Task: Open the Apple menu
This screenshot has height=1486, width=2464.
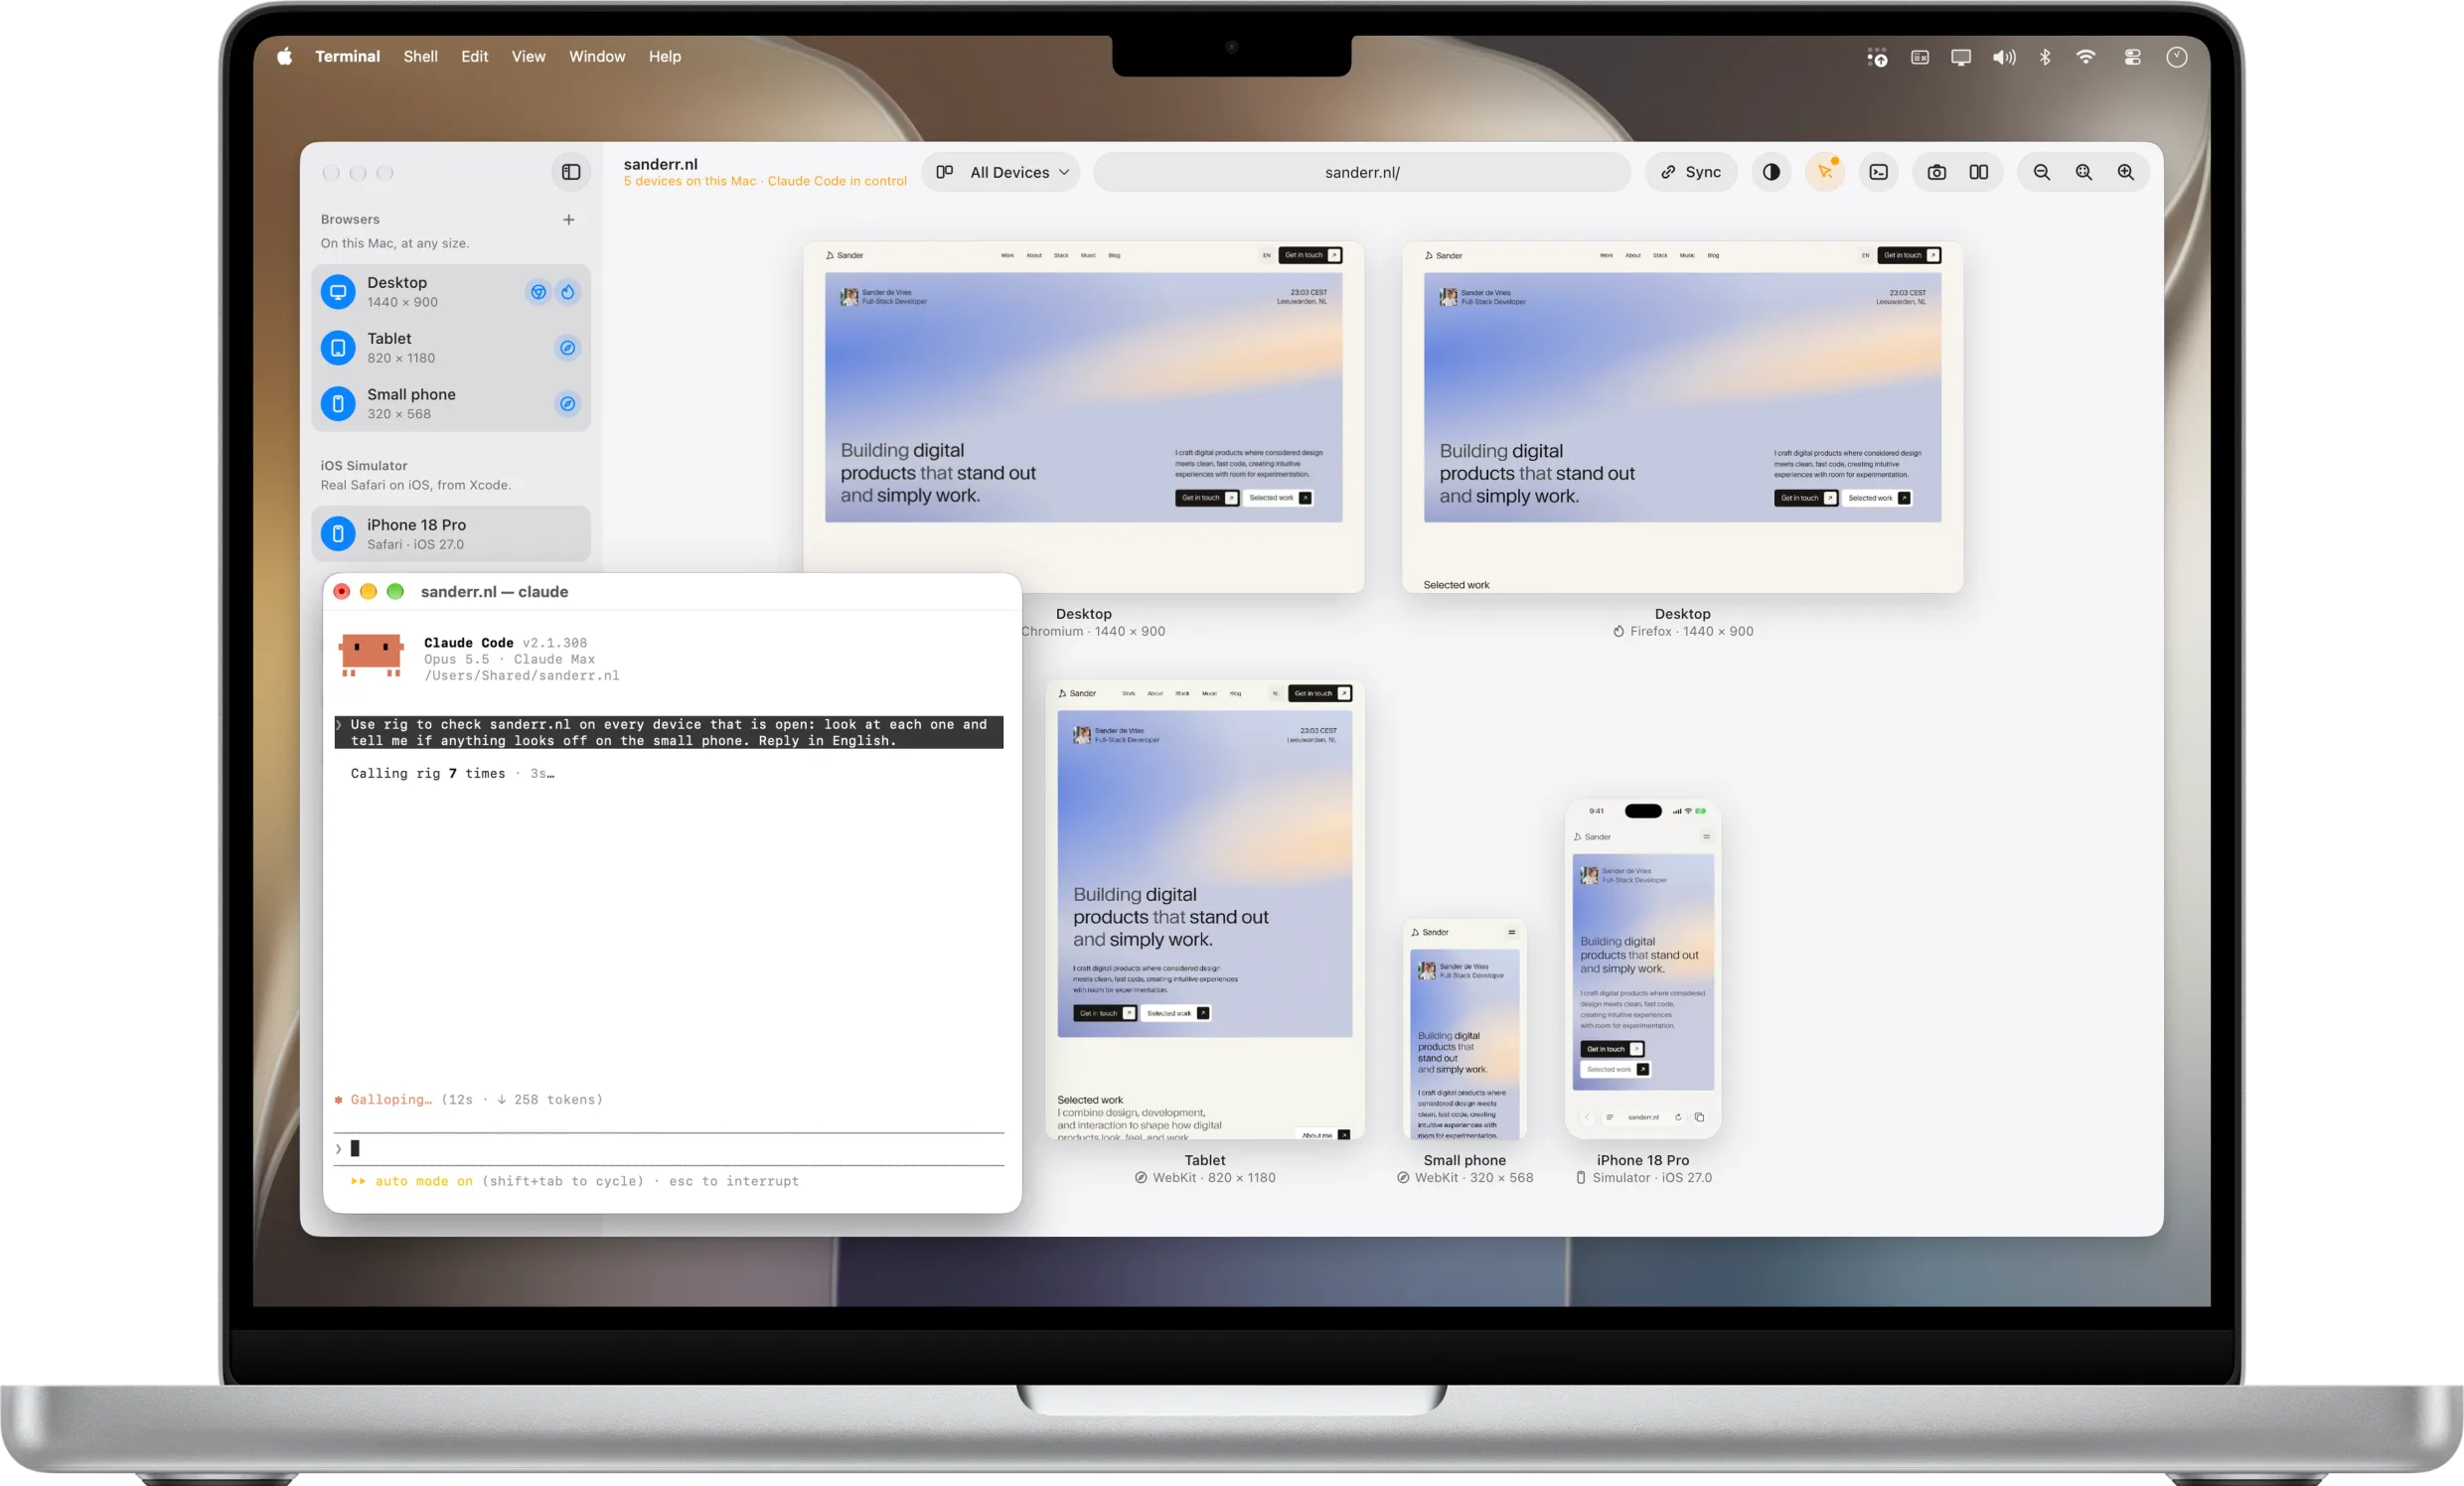Action: tap(284, 57)
